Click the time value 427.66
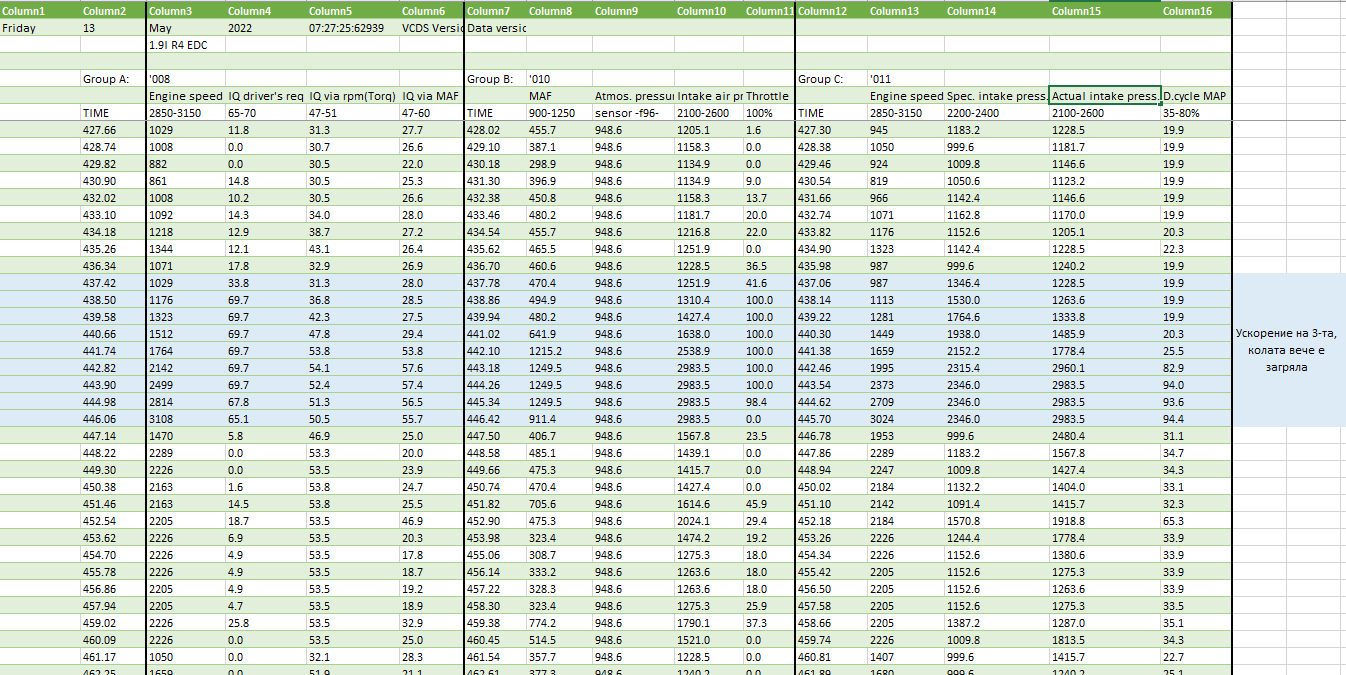Screen dimensions: 1346x675 click(x=100, y=130)
